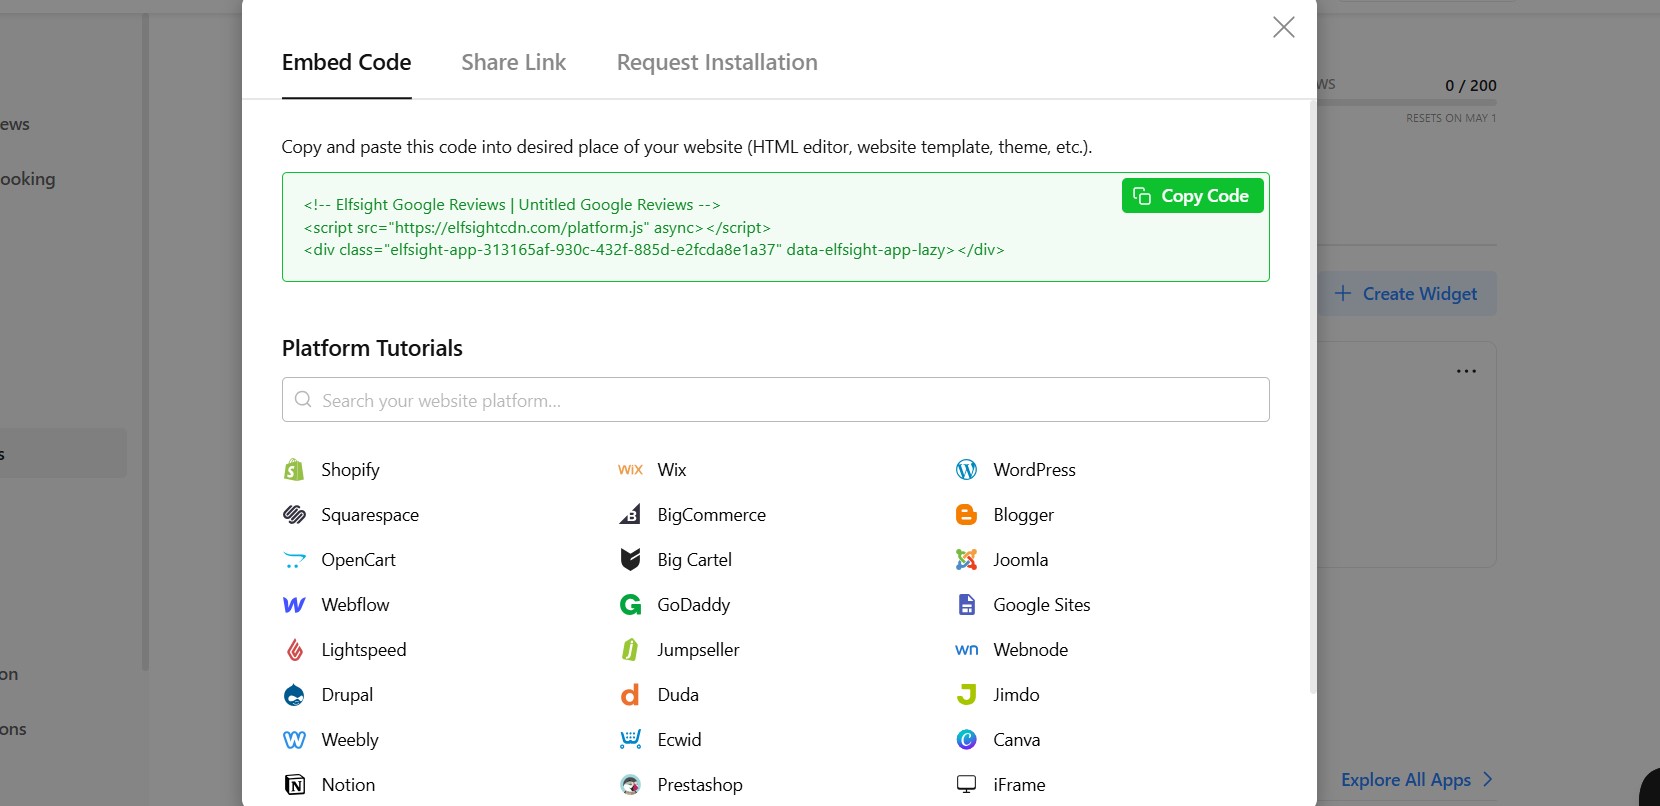This screenshot has width=1660, height=806.
Task: Click the Wix logo icon
Action: pos(630,470)
